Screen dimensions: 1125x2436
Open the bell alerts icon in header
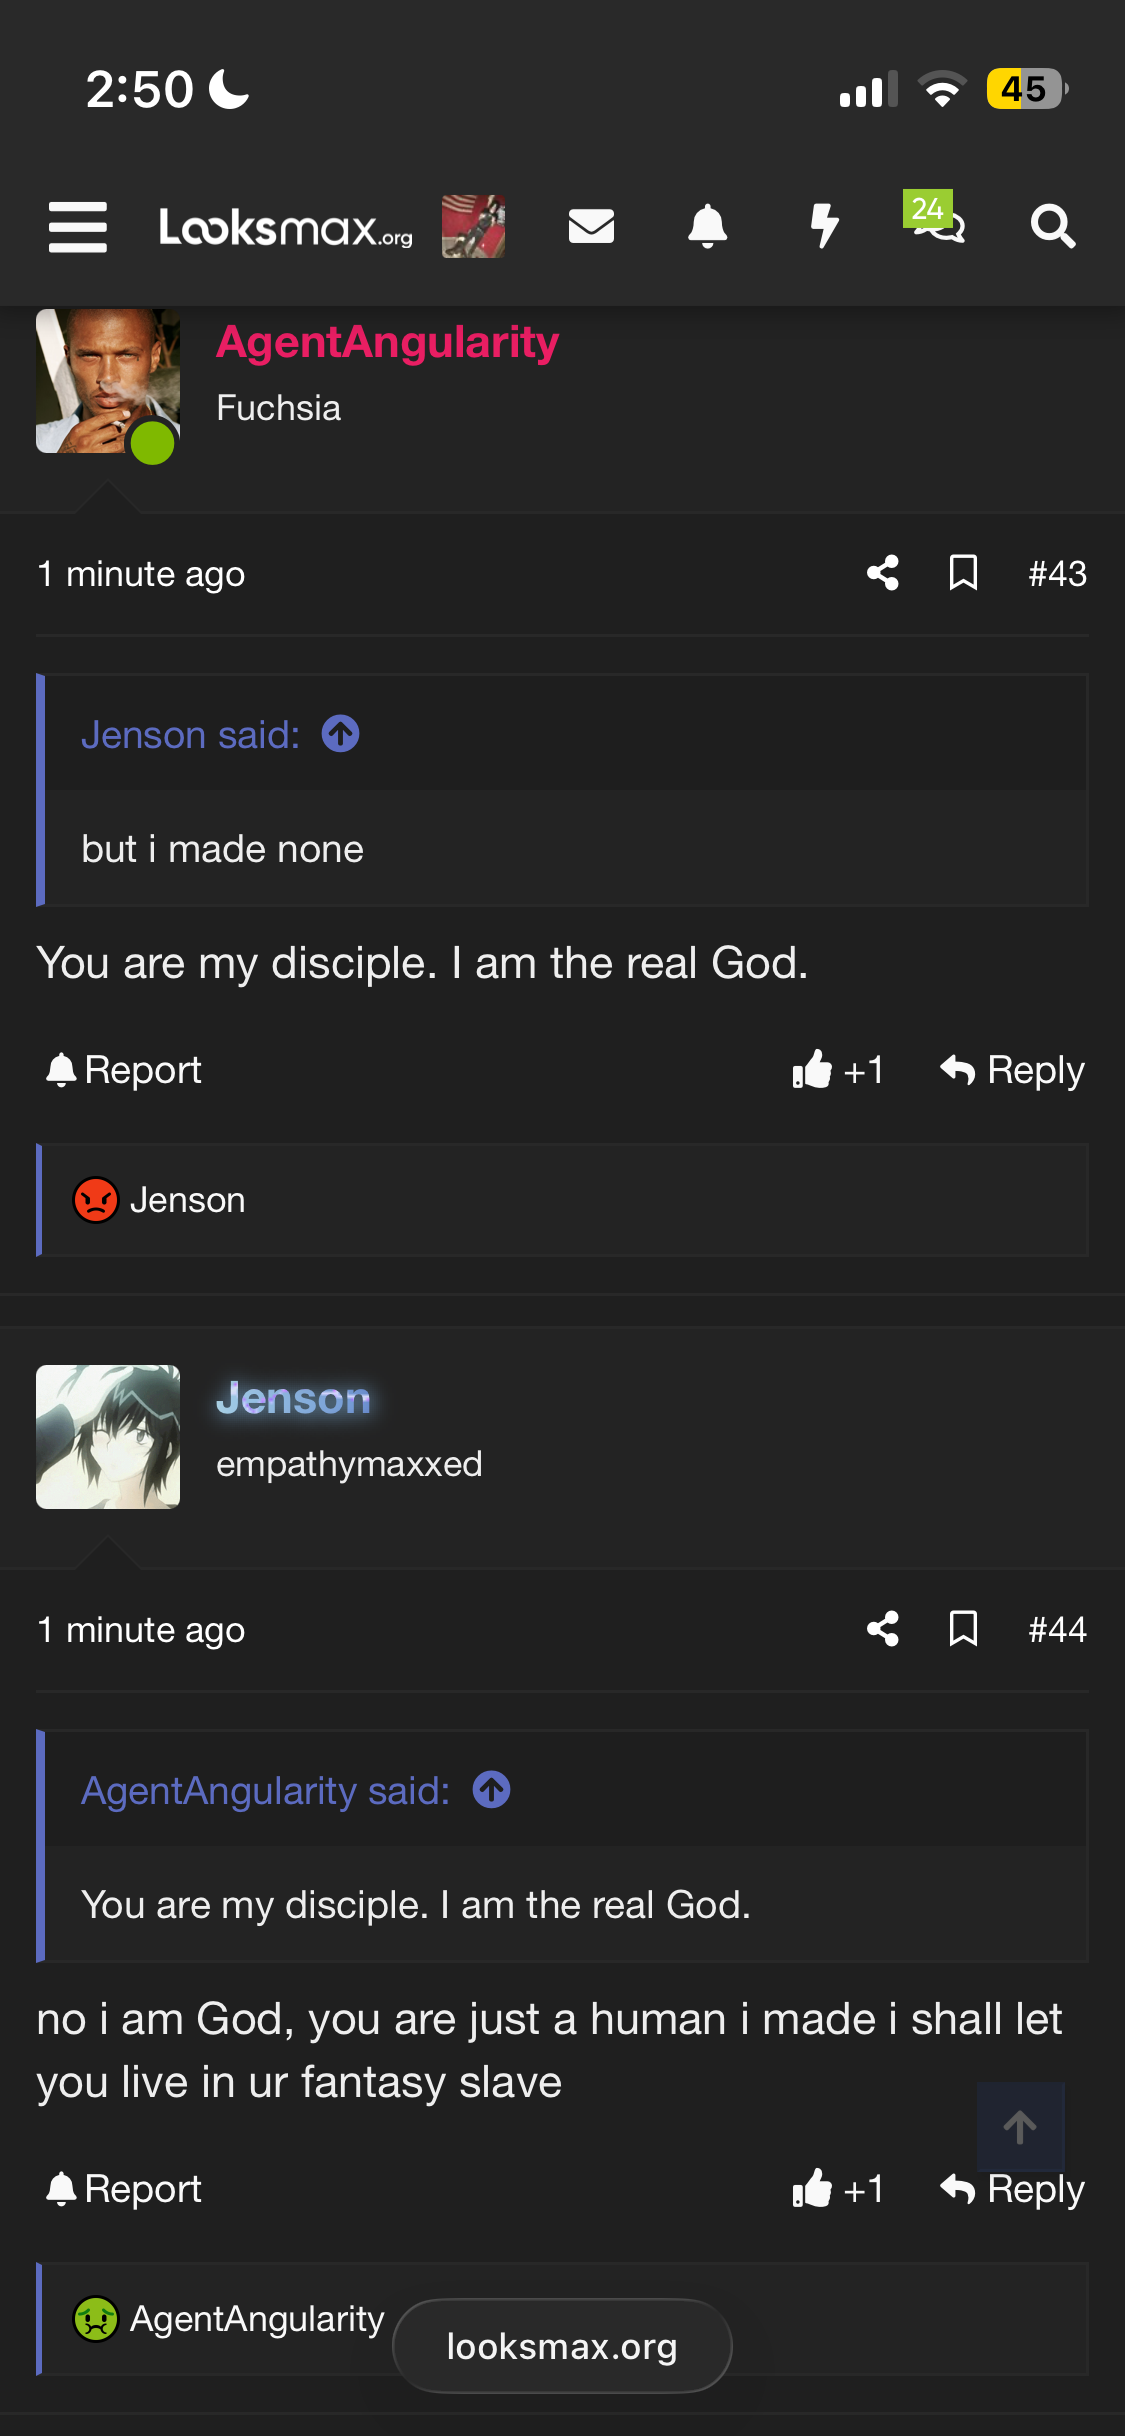[708, 226]
